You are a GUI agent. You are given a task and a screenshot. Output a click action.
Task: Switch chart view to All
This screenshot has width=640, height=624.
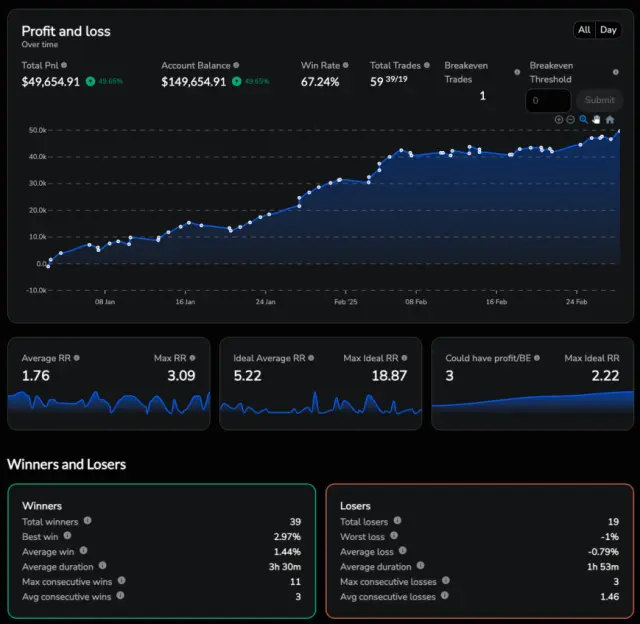click(x=584, y=30)
